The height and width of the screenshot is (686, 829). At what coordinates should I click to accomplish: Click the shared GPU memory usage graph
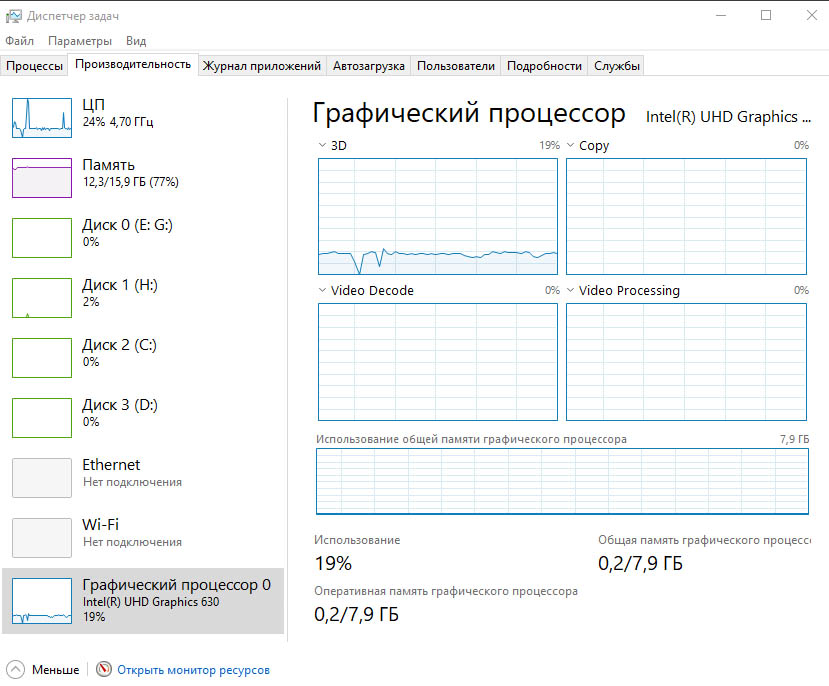tap(562, 480)
